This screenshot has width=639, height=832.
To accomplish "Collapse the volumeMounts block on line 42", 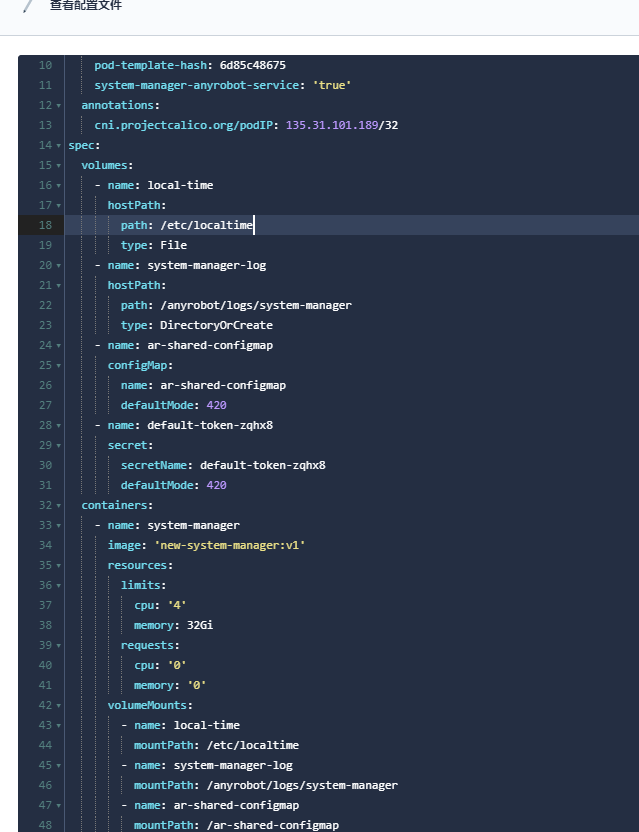I will pos(59,705).
